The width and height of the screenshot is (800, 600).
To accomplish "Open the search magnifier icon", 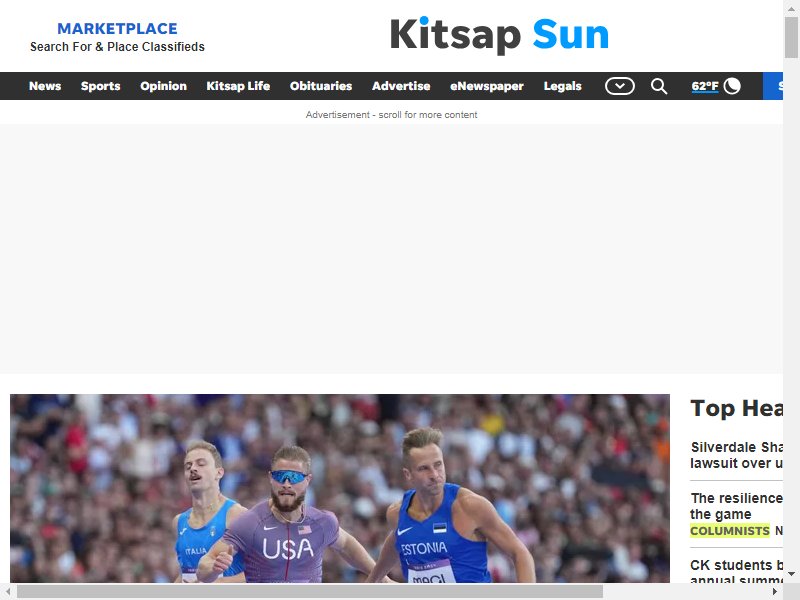I will coord(659,86).
